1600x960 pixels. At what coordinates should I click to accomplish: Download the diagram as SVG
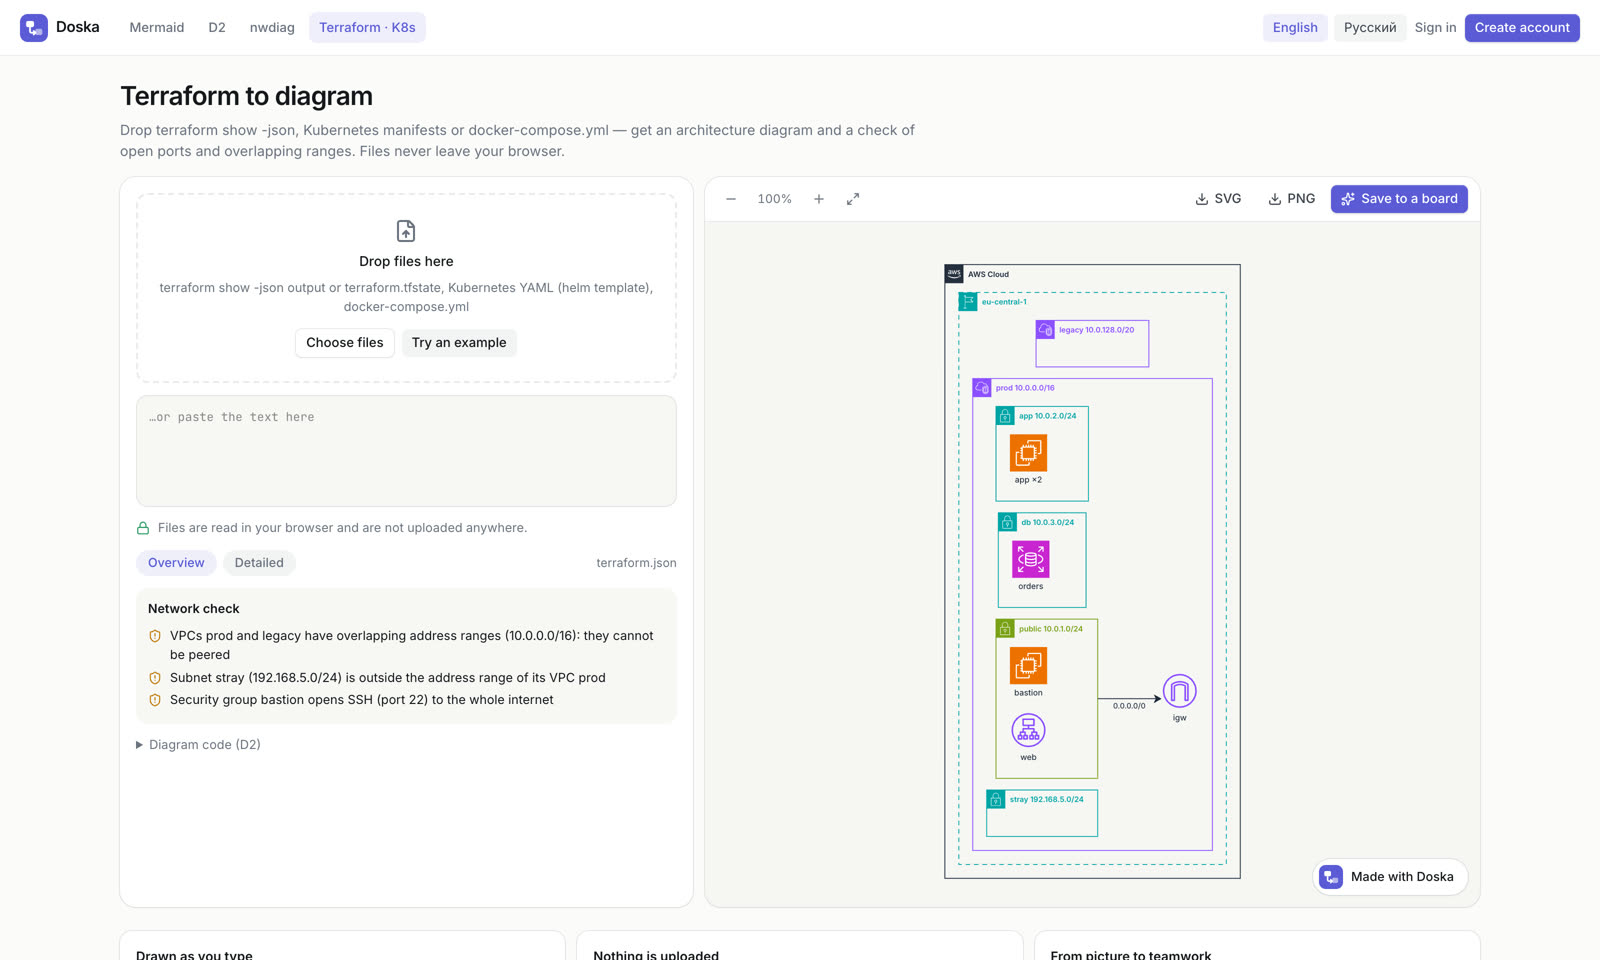1218,199
